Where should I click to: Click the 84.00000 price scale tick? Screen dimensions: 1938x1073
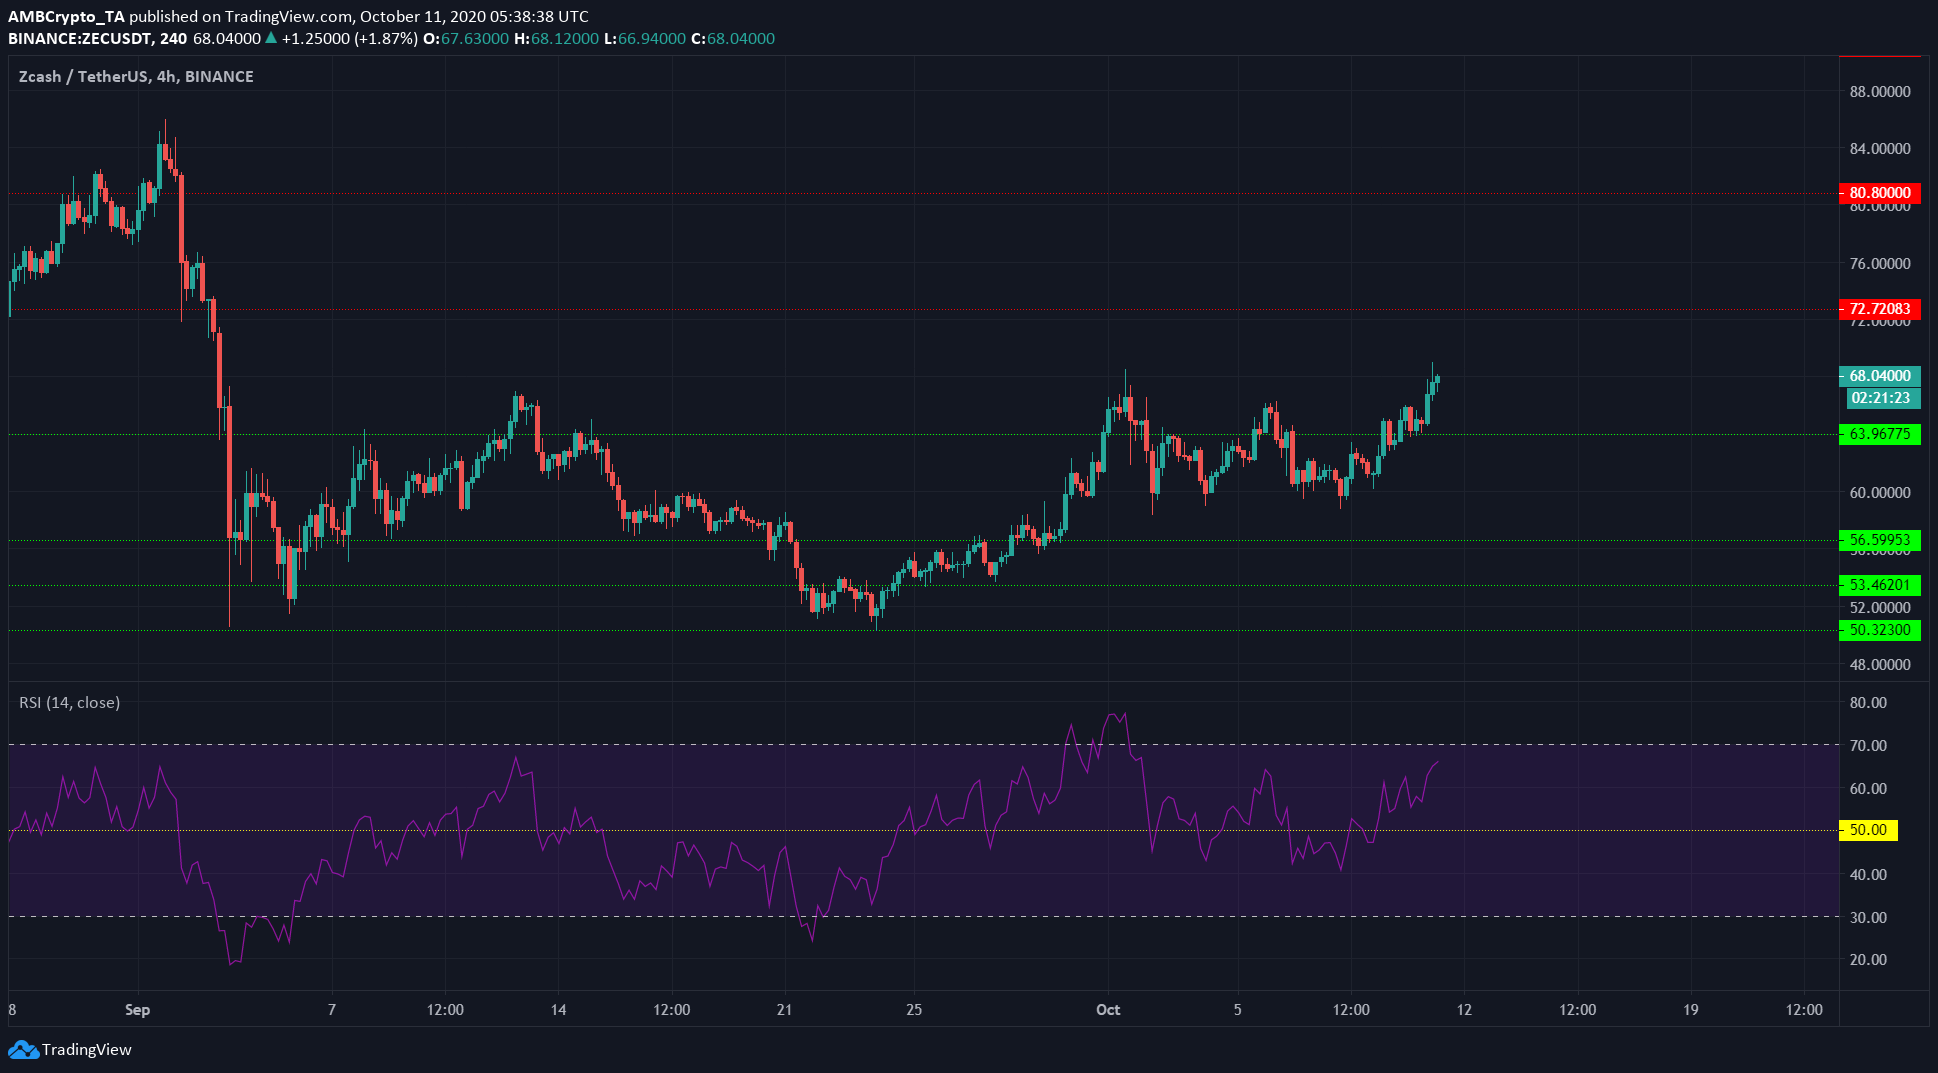1880,149
